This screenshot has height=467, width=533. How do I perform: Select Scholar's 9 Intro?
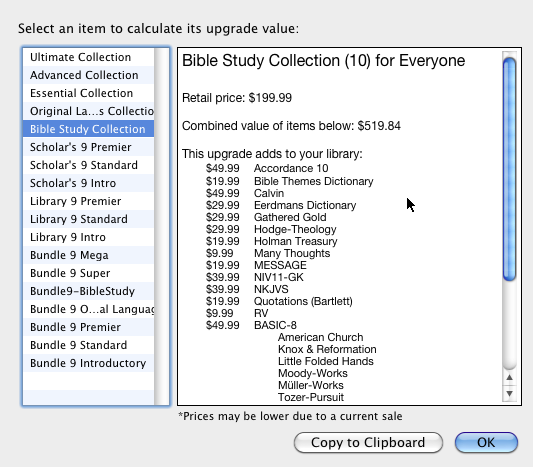pyautogui.click(x=88, y=183)
